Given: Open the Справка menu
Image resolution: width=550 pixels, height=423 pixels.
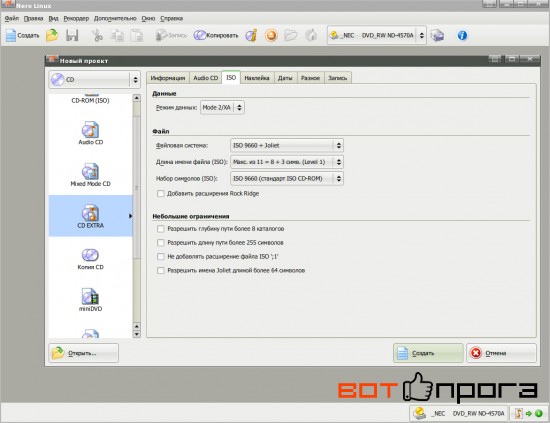Looking at the screenshot, I should pyautogui.click(x=172, y=18).
